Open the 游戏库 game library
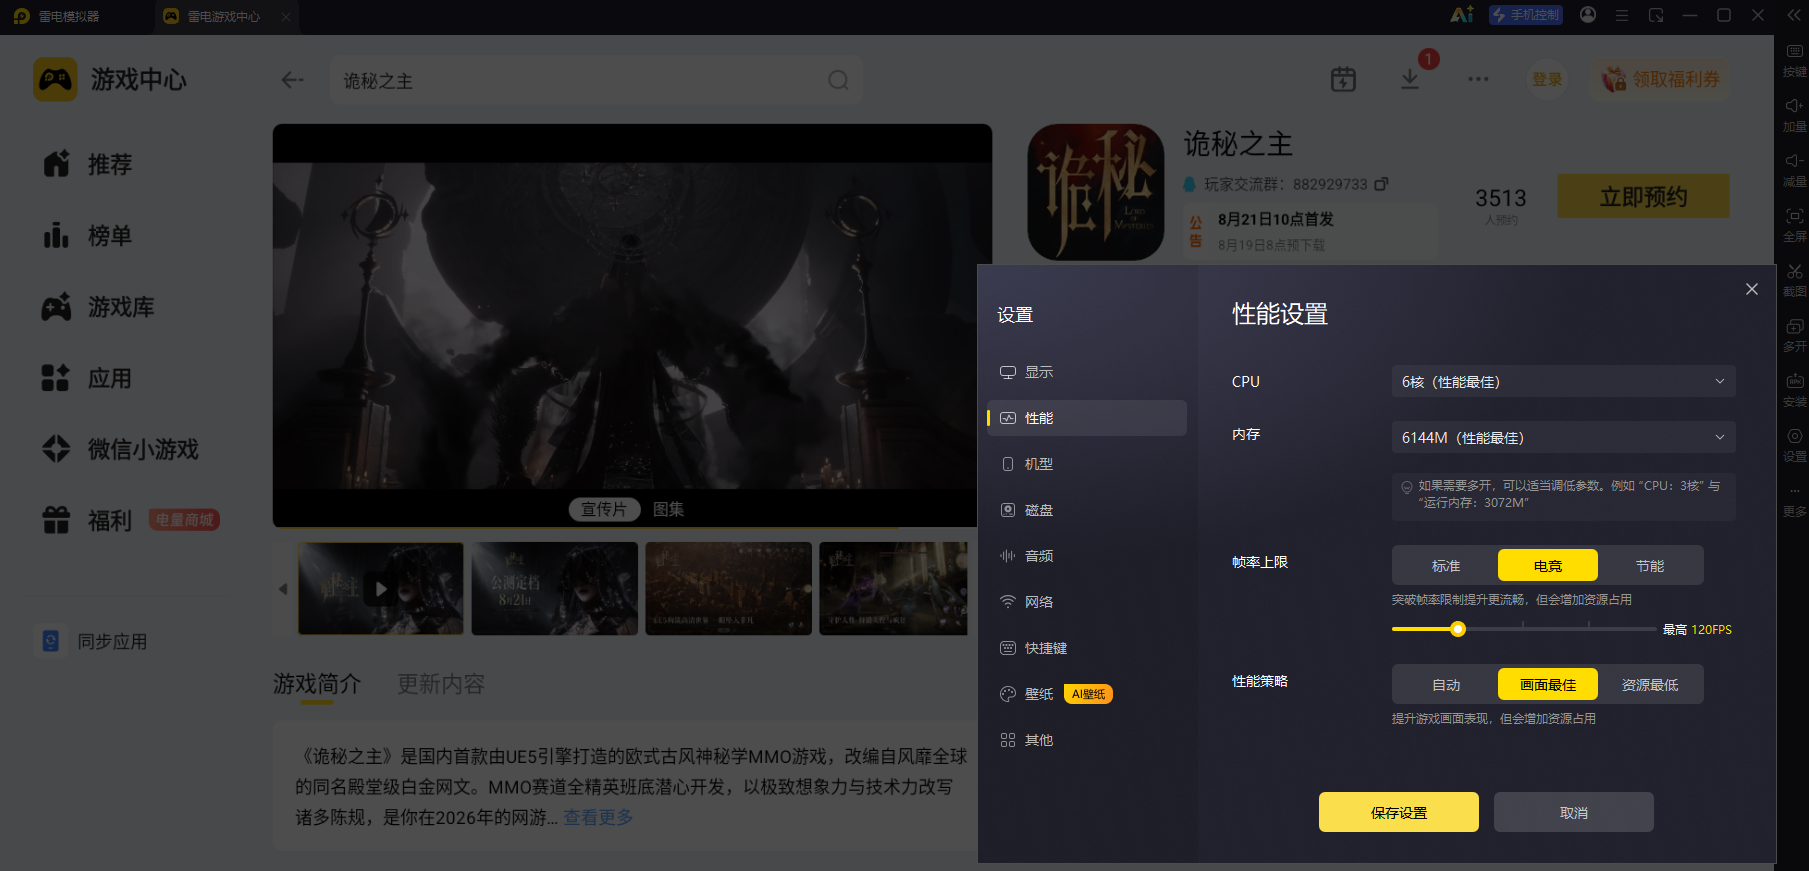1809x871 pixels. pyautogui.click(x=98, y=307)
